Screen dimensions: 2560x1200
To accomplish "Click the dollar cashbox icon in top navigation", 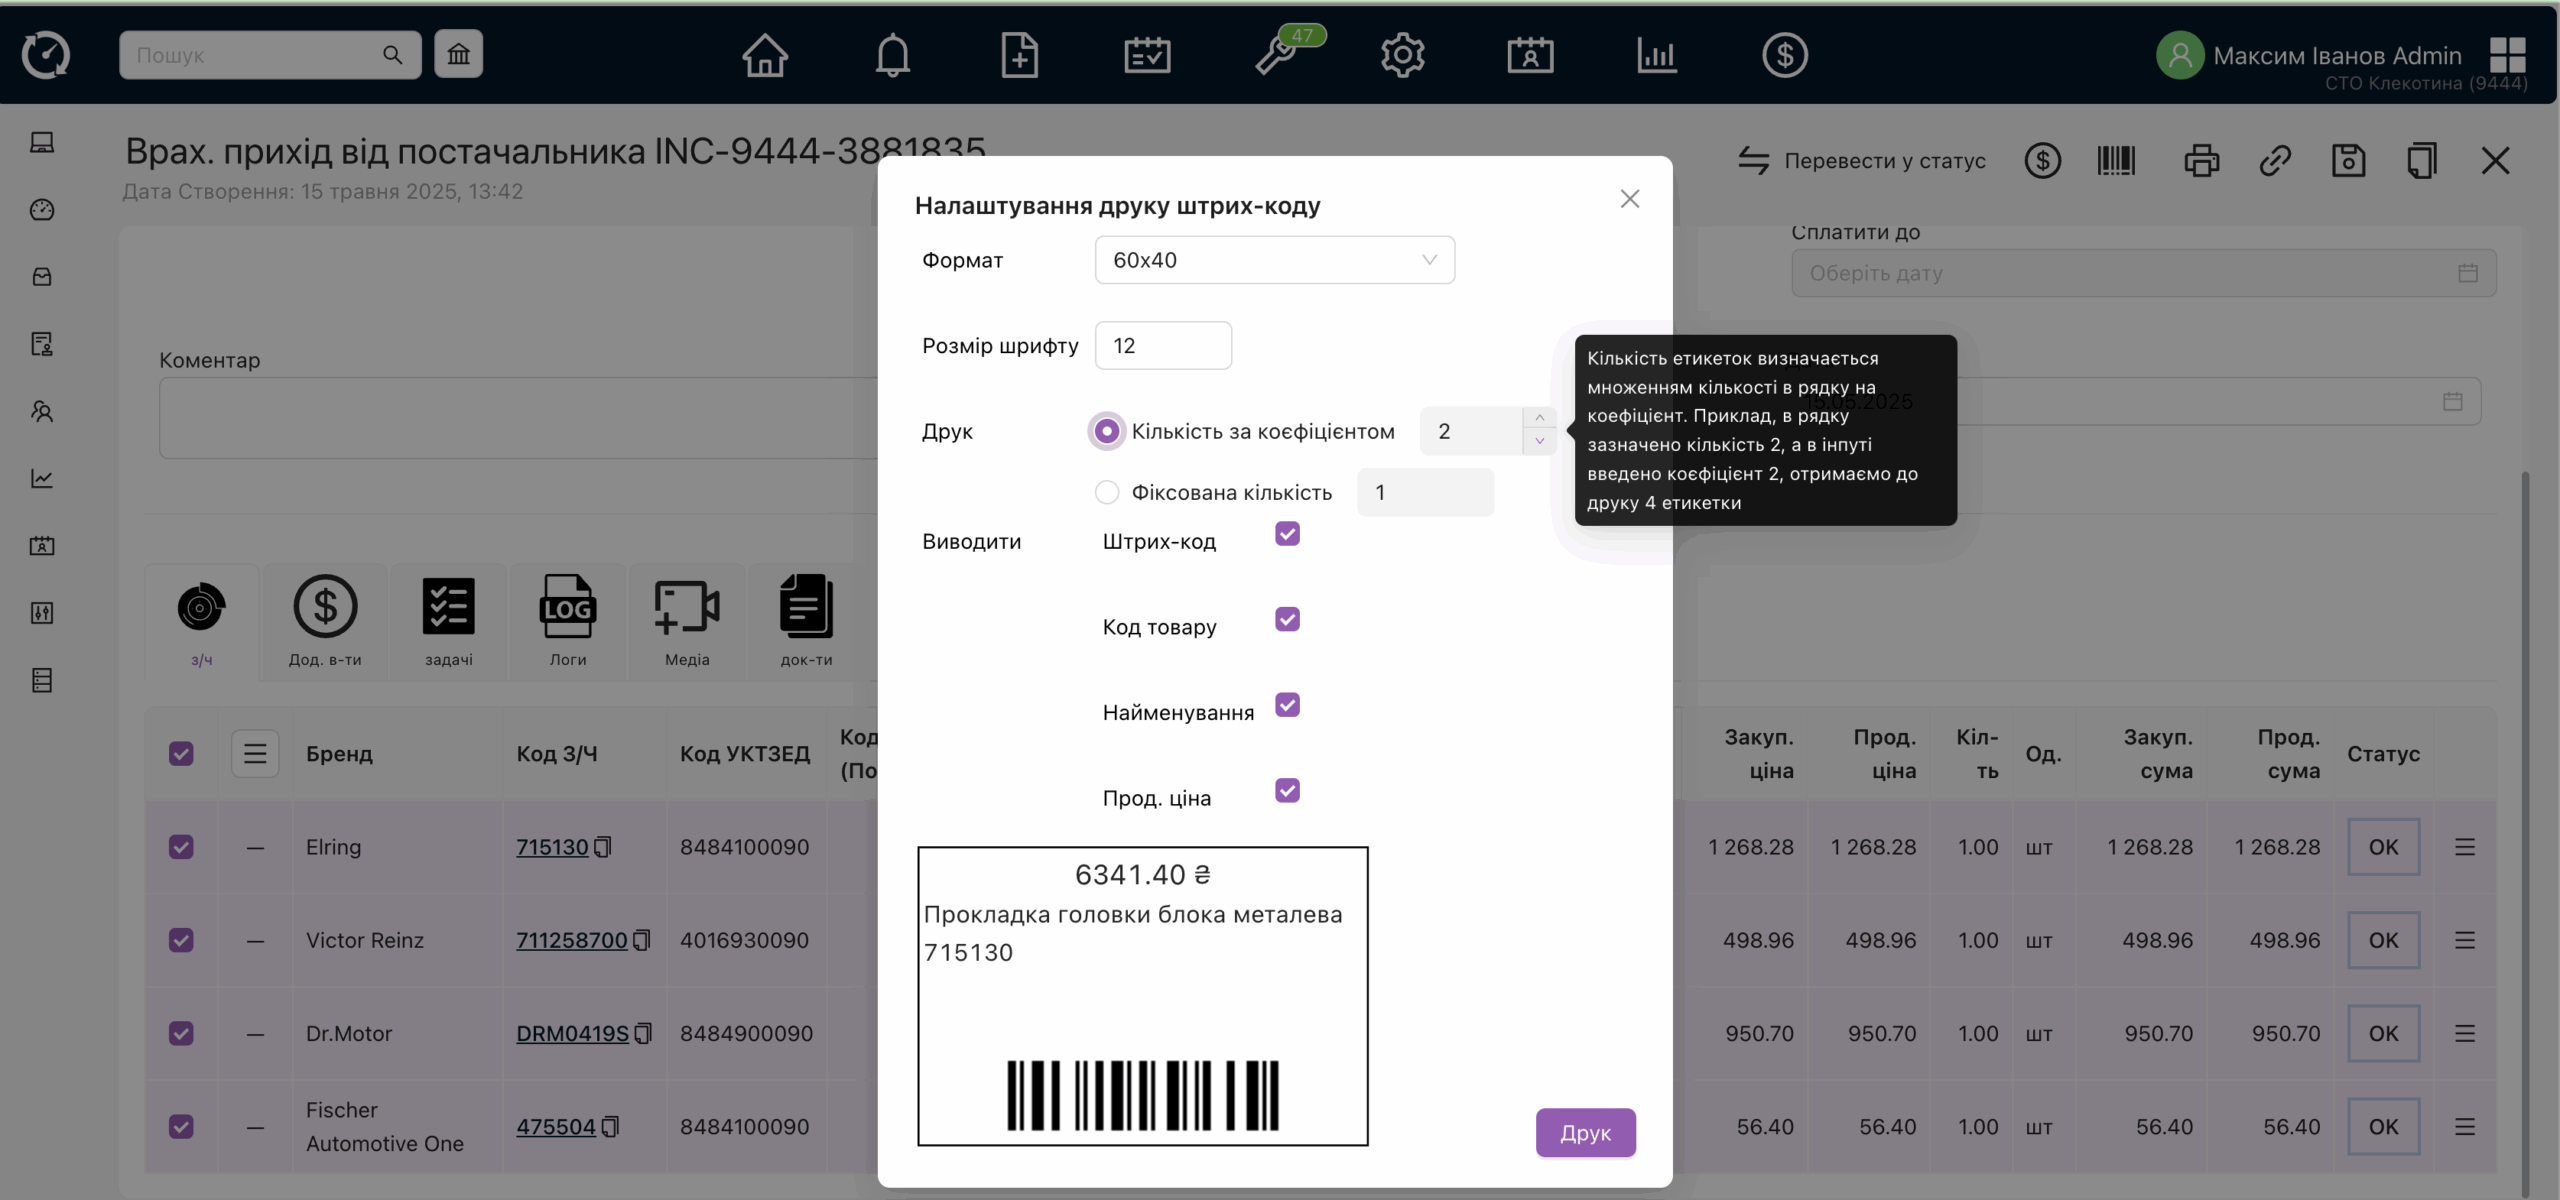I will [1784, 55].
